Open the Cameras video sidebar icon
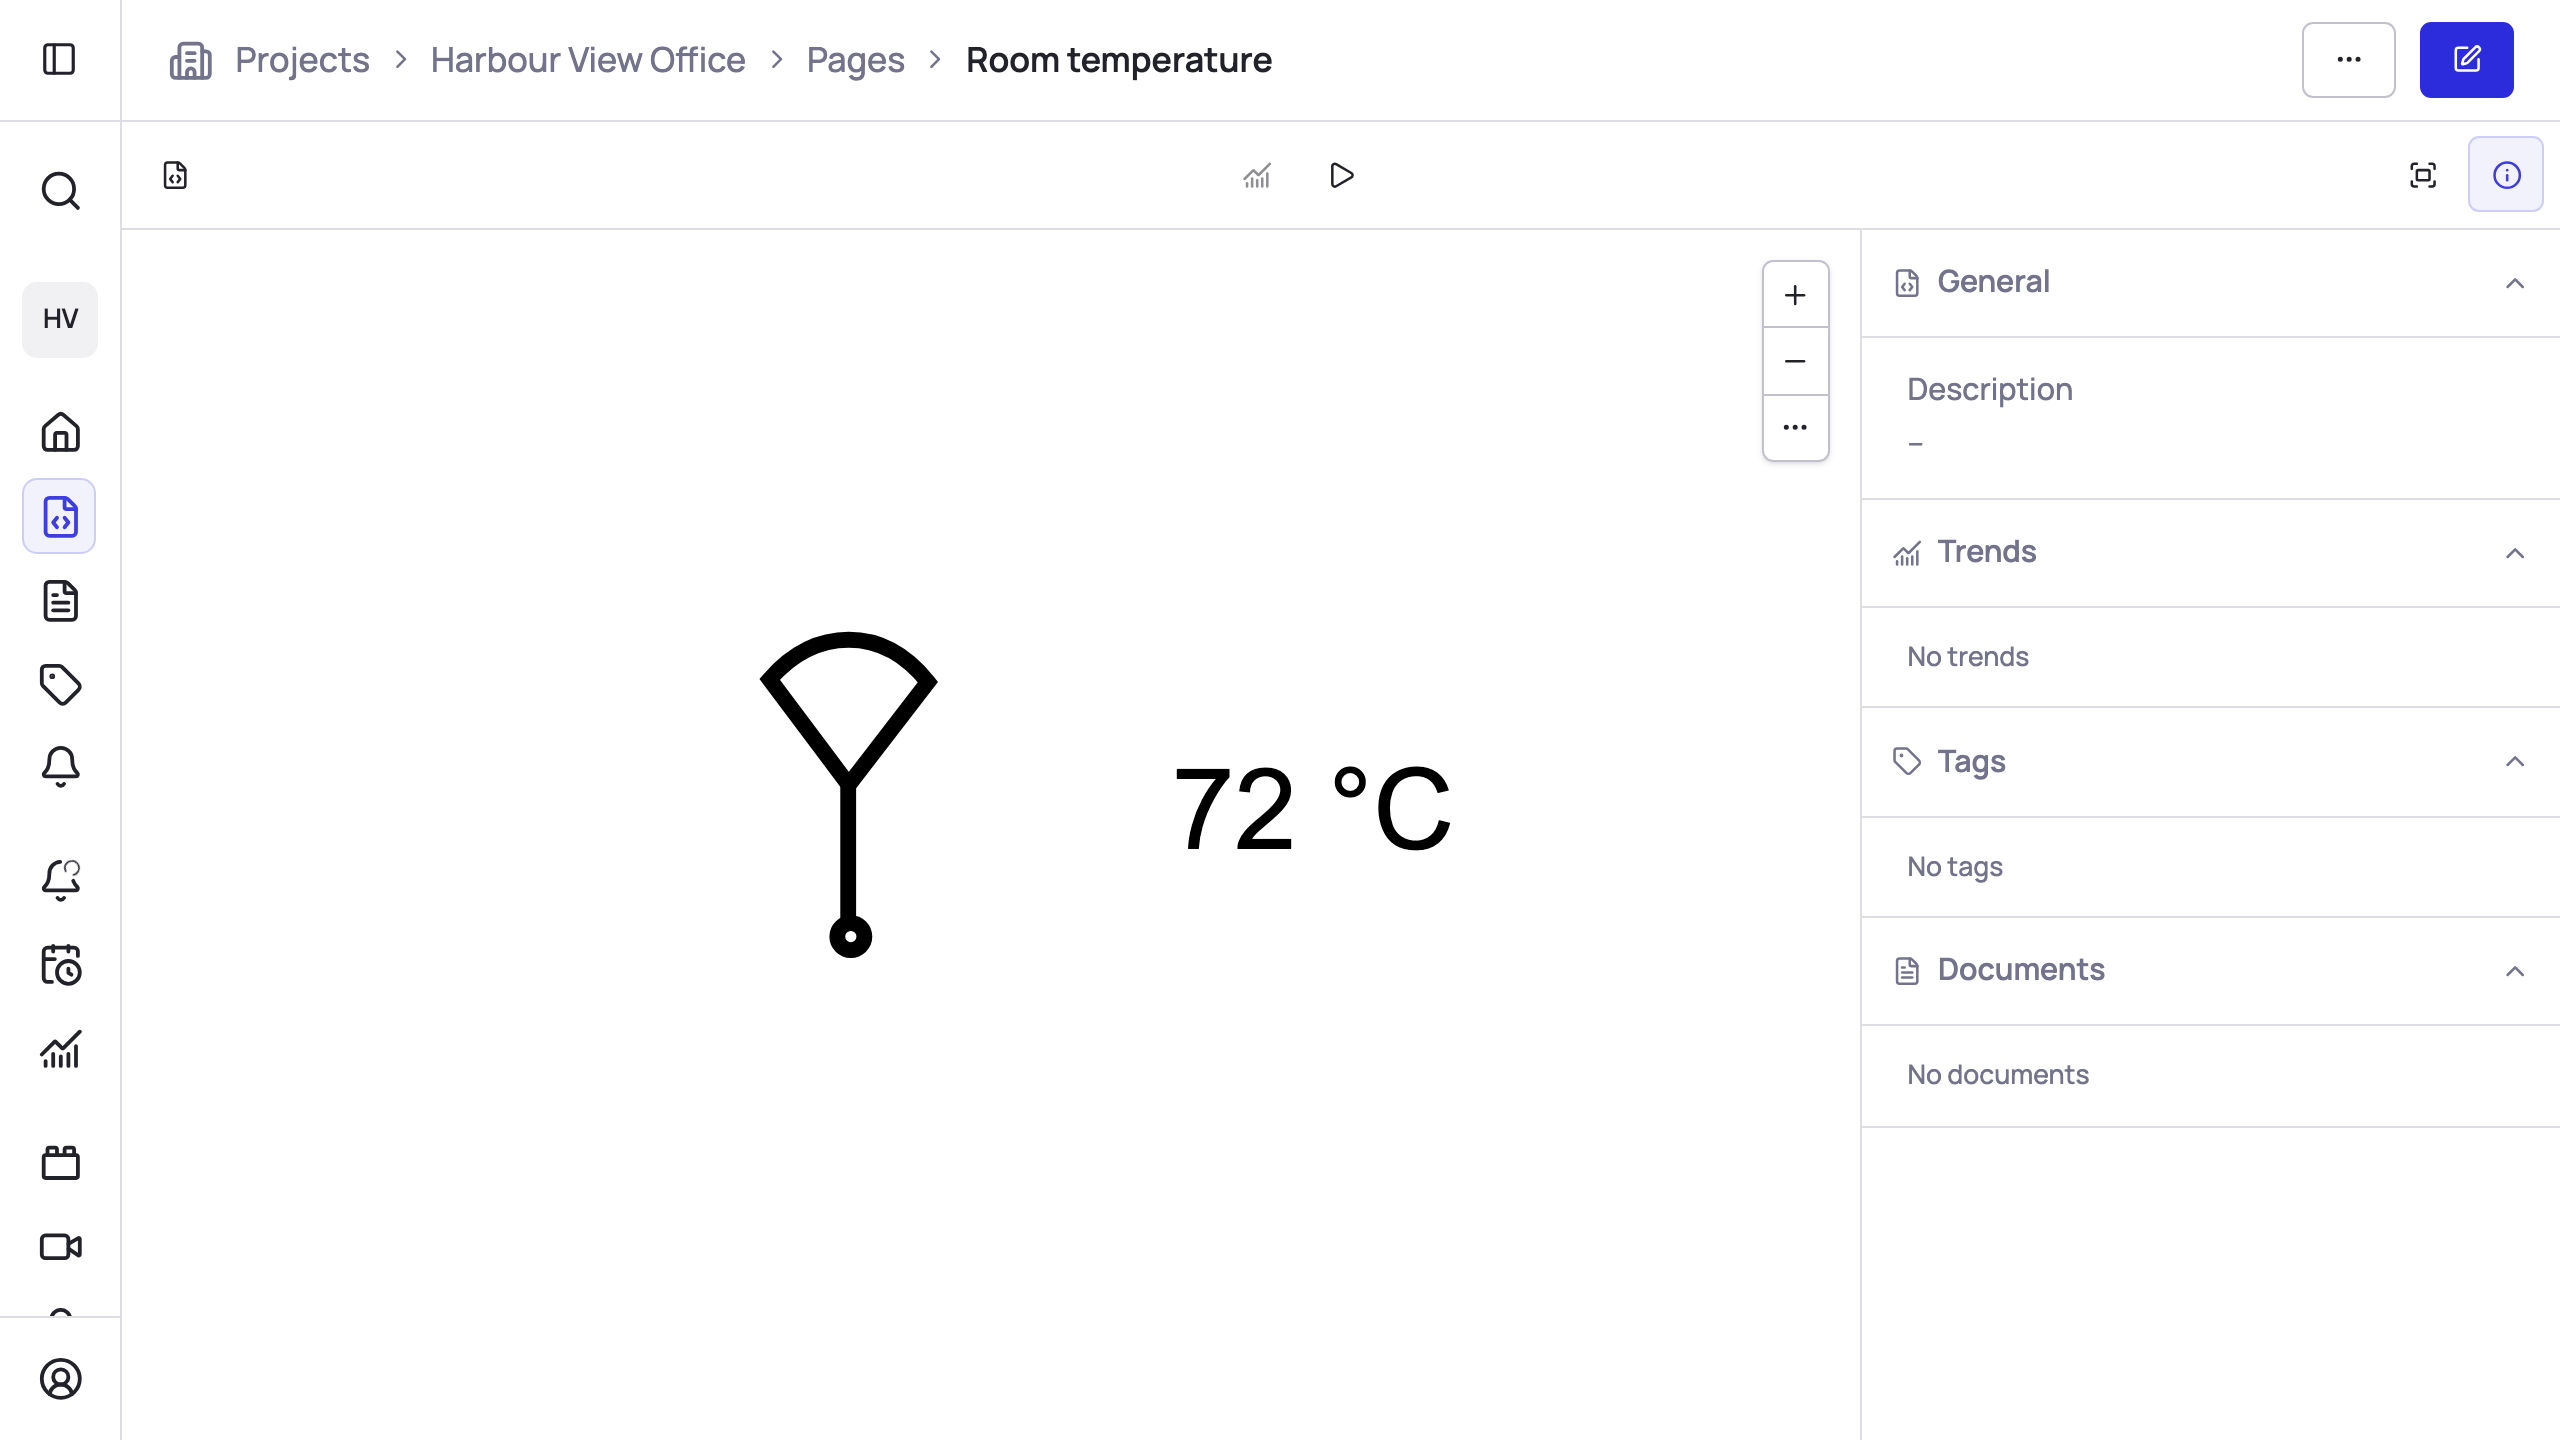The height and width of the screenshot is (1440, 2560). click(60, 1247)
